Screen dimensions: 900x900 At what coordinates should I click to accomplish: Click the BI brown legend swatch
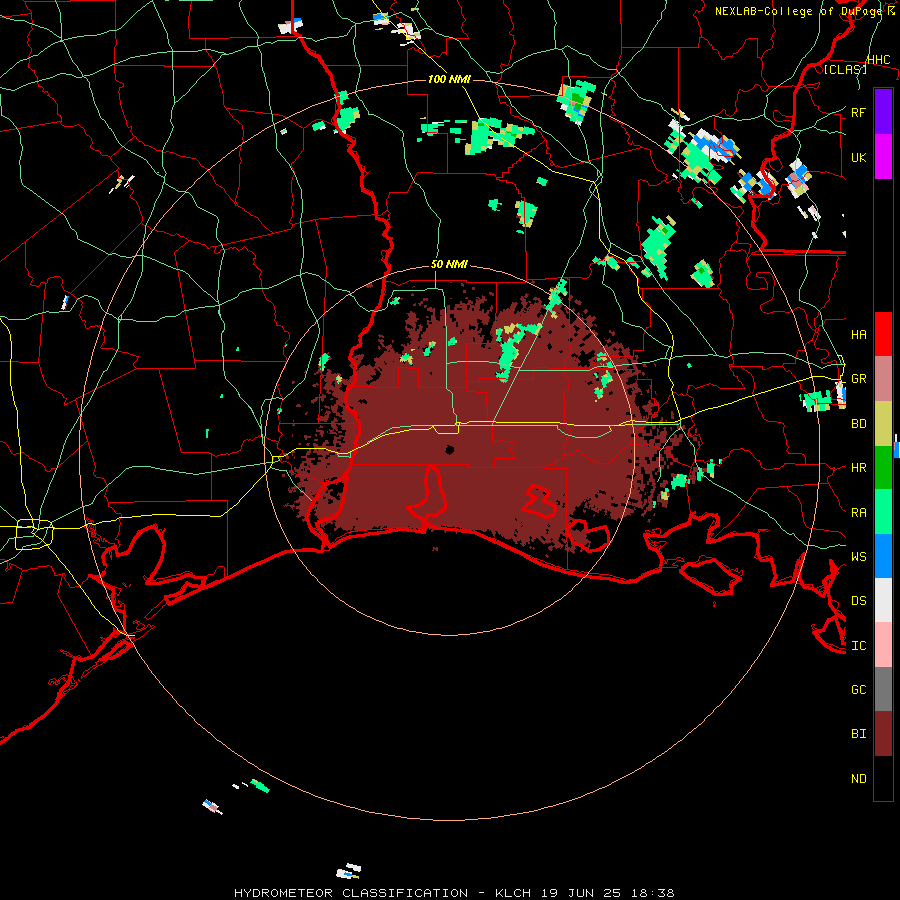point(883,734)
